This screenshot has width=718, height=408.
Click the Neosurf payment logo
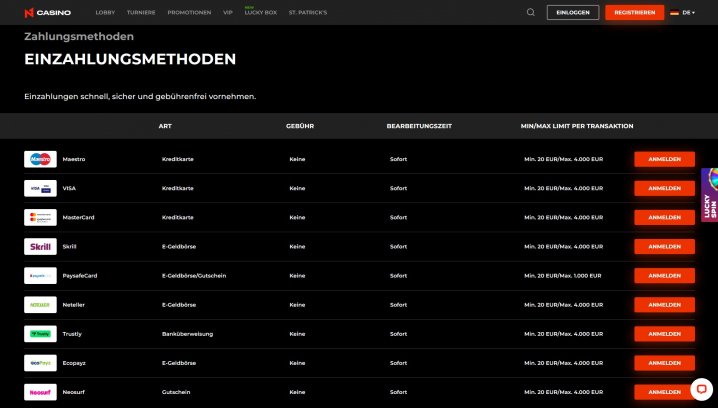coord(40,392)
